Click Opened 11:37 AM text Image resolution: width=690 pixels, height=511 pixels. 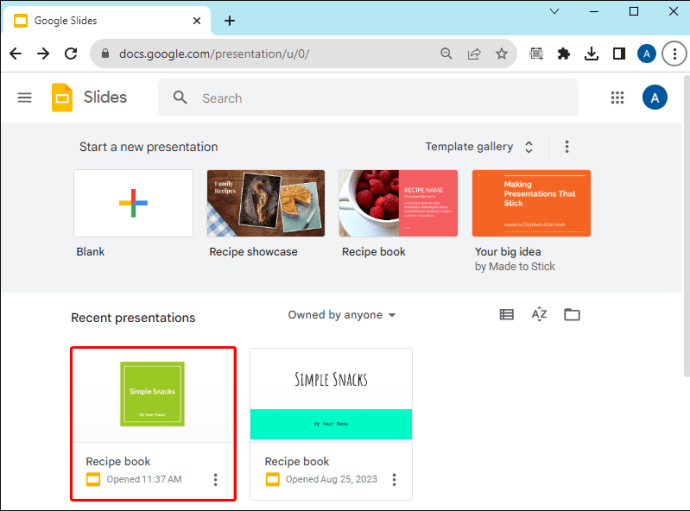144,479
